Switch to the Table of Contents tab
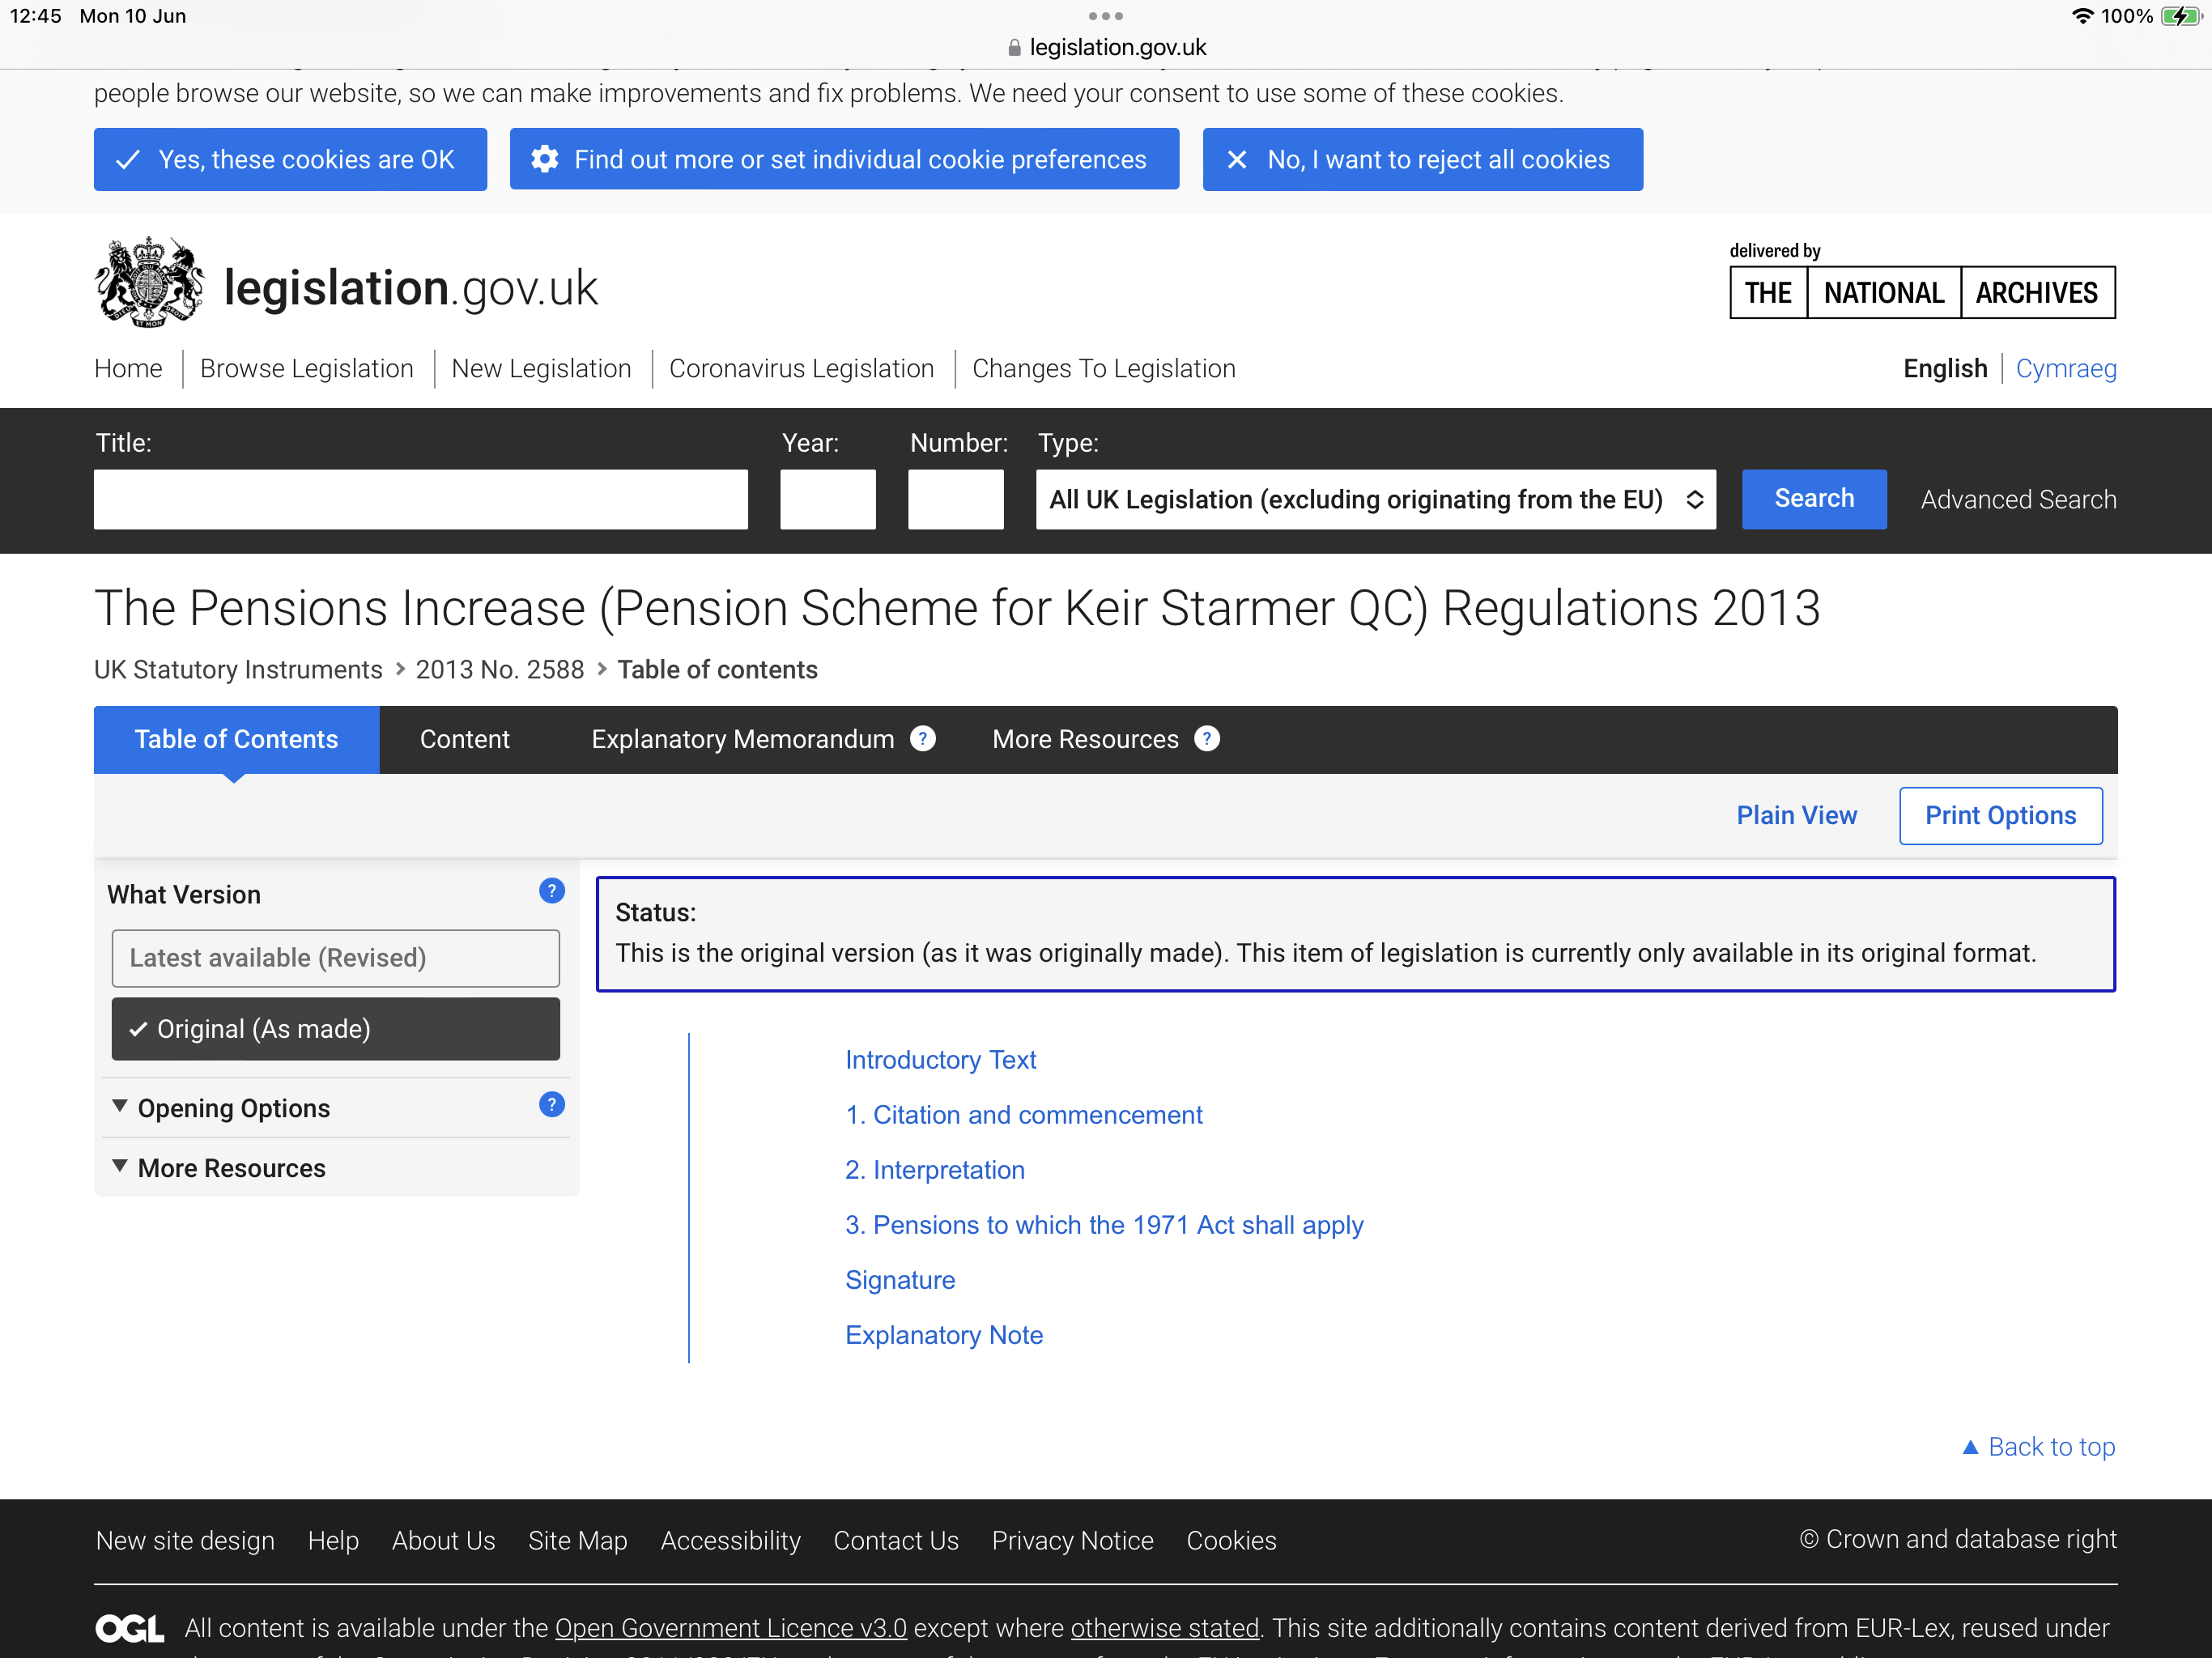 click(236, 740)
